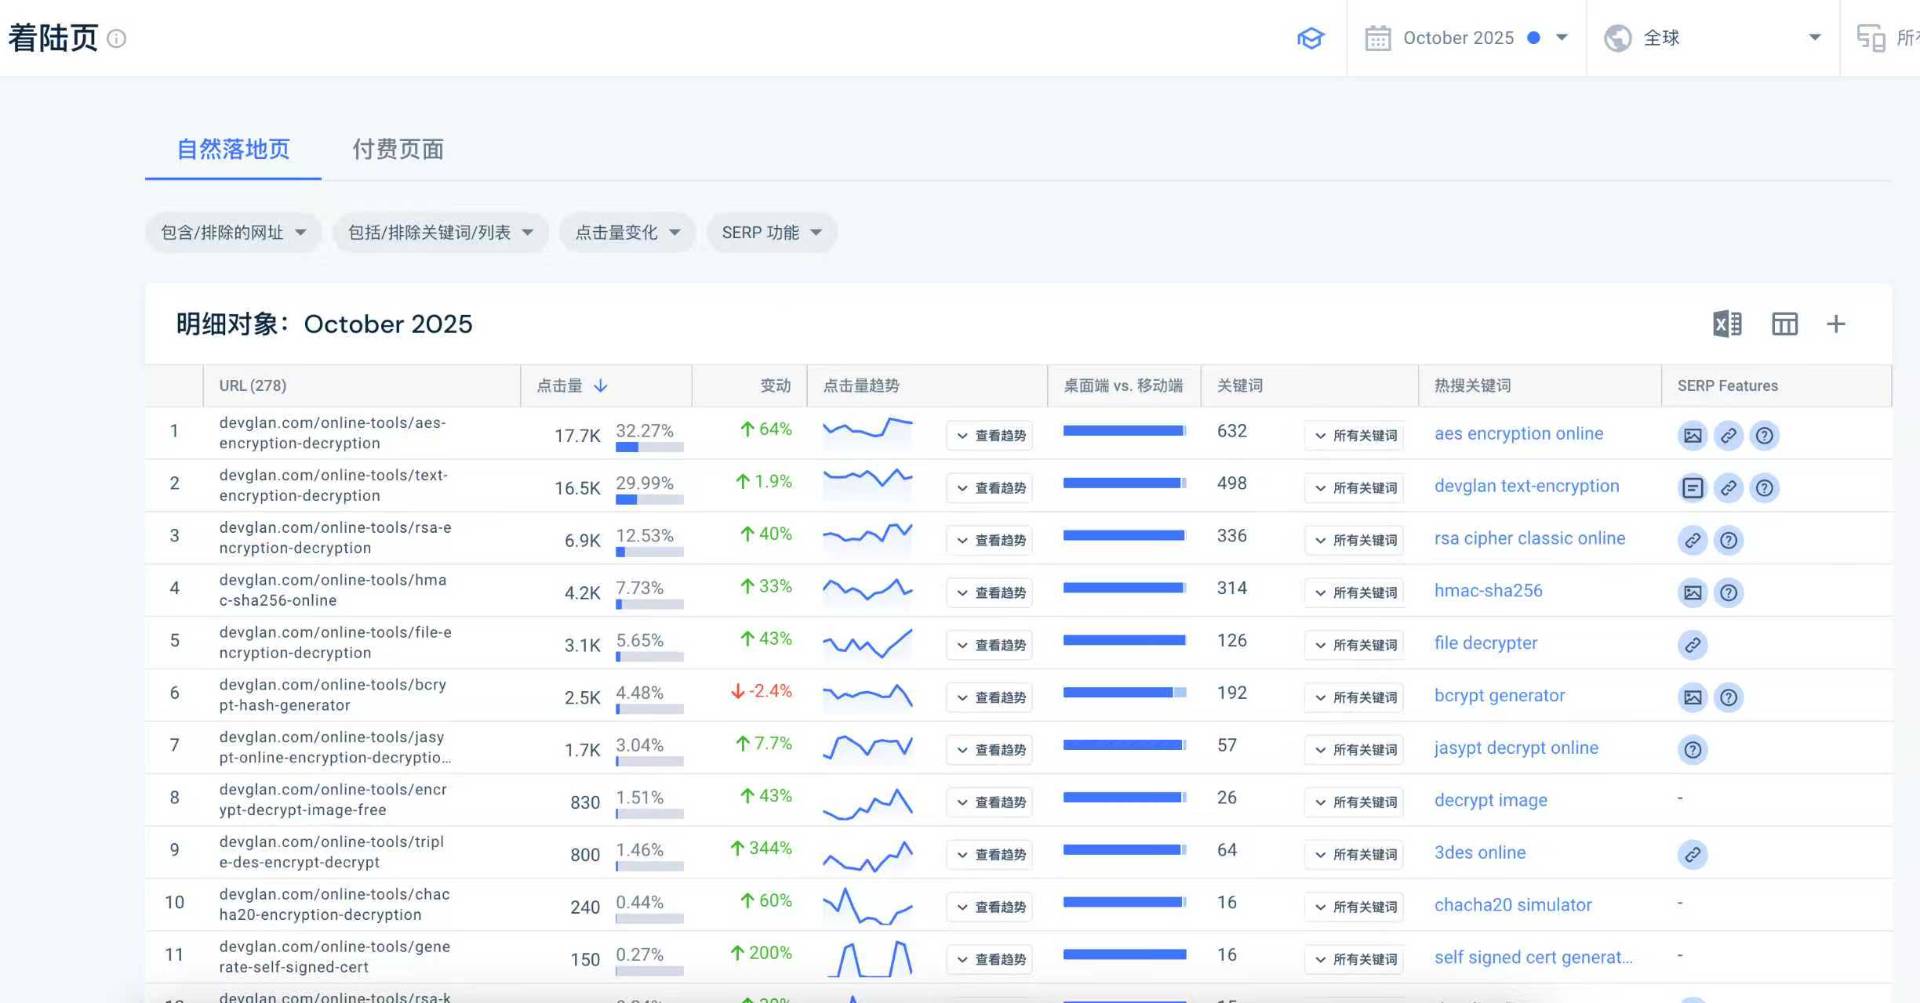
Task: Click the sort arrow next to 点击量
Action: click(601, 386)
